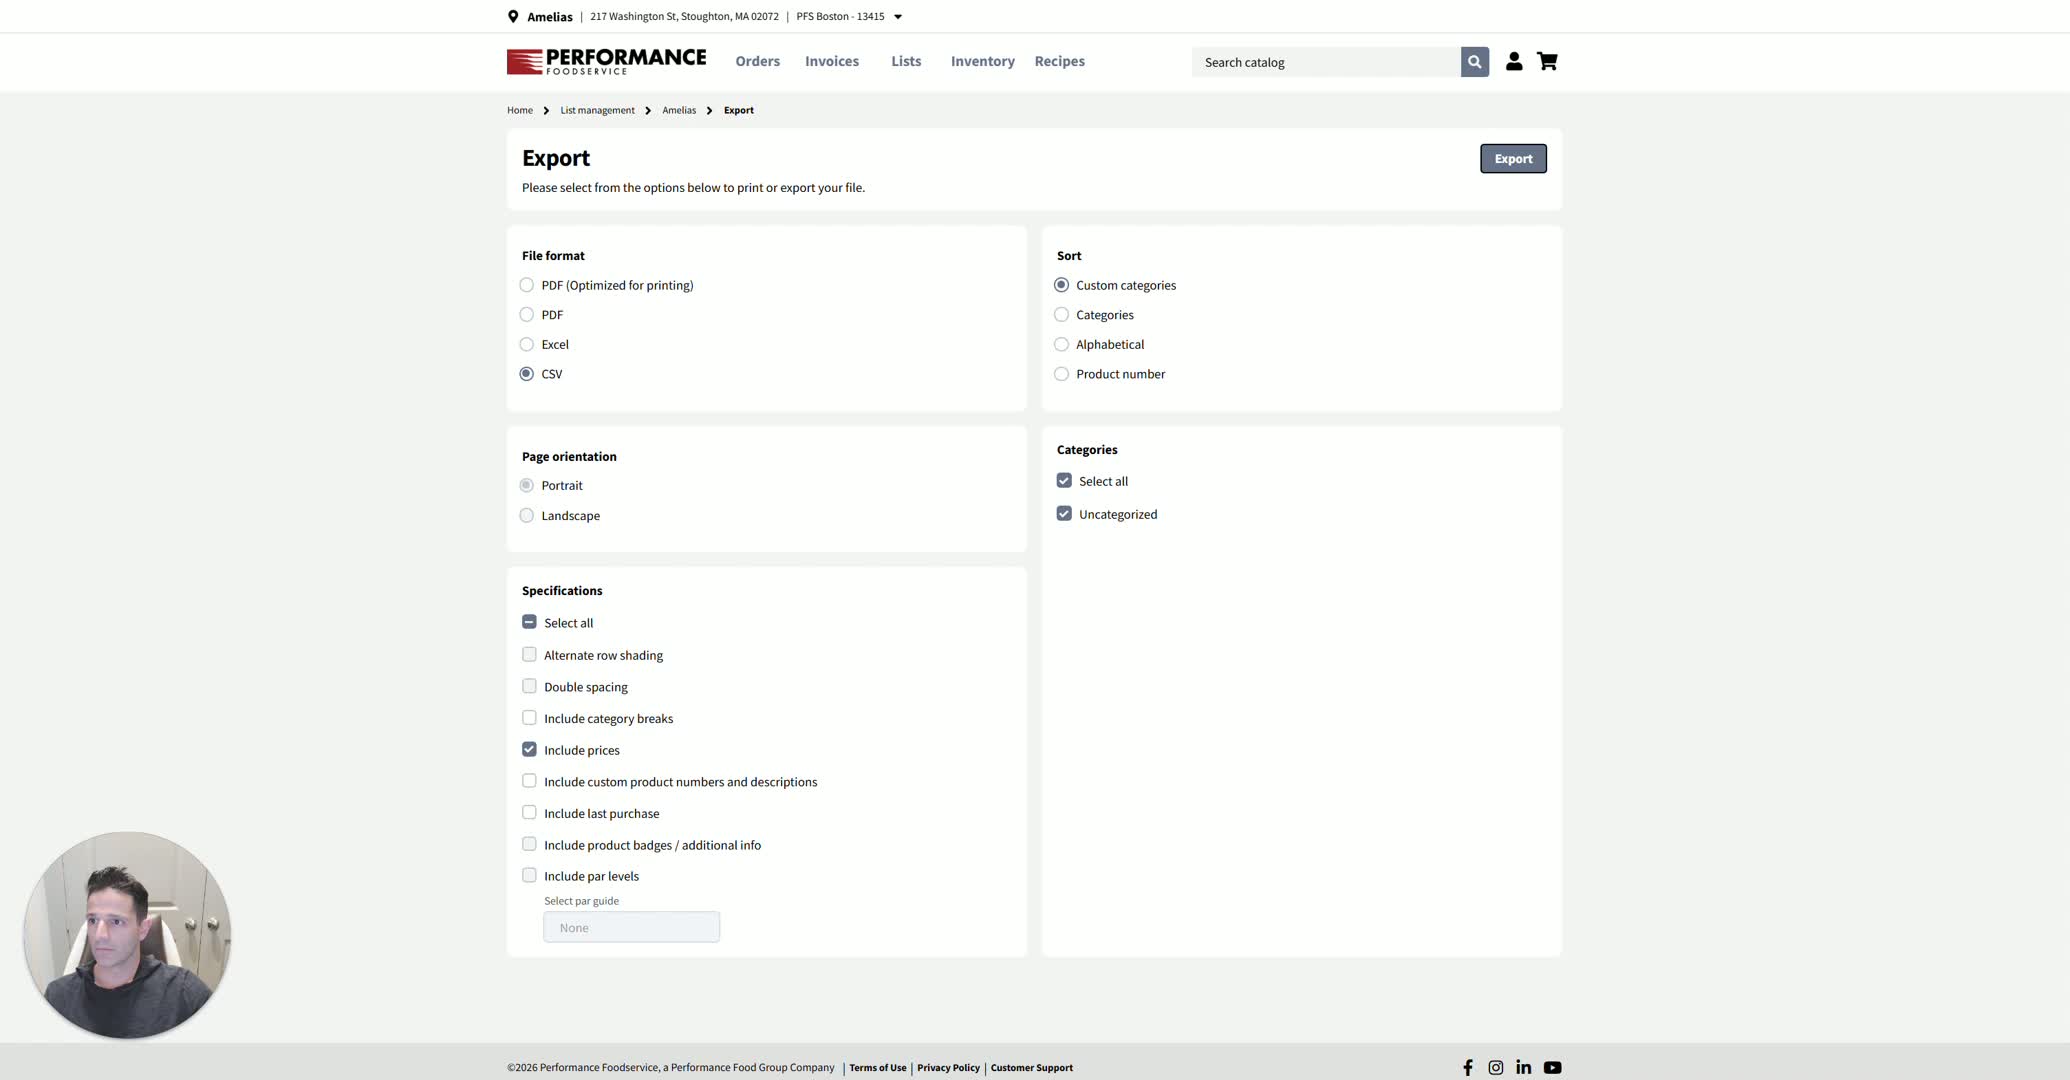Open the user account icon

tap(1514, 62)
